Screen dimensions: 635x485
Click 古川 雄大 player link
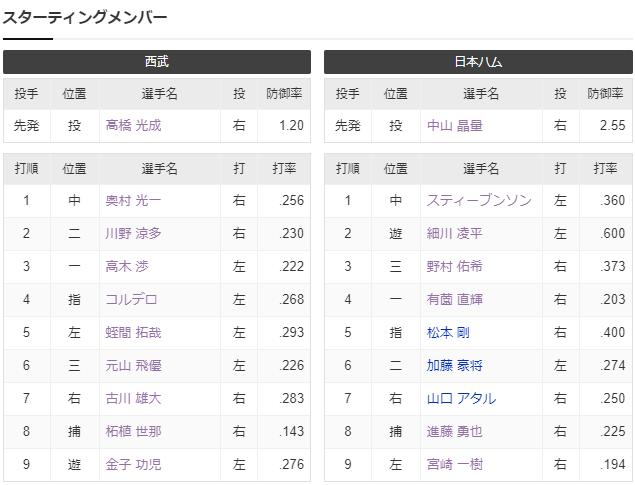coord(133,399)
